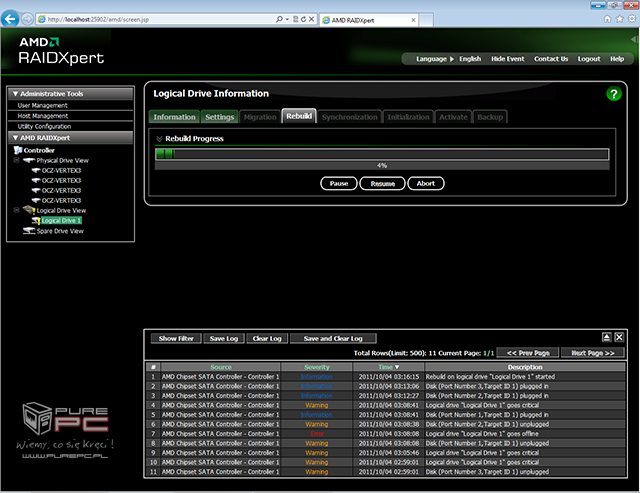Stop loading with the address bar X icon
The height and width of the screenshot is (493, 640).
coord(311,19)
